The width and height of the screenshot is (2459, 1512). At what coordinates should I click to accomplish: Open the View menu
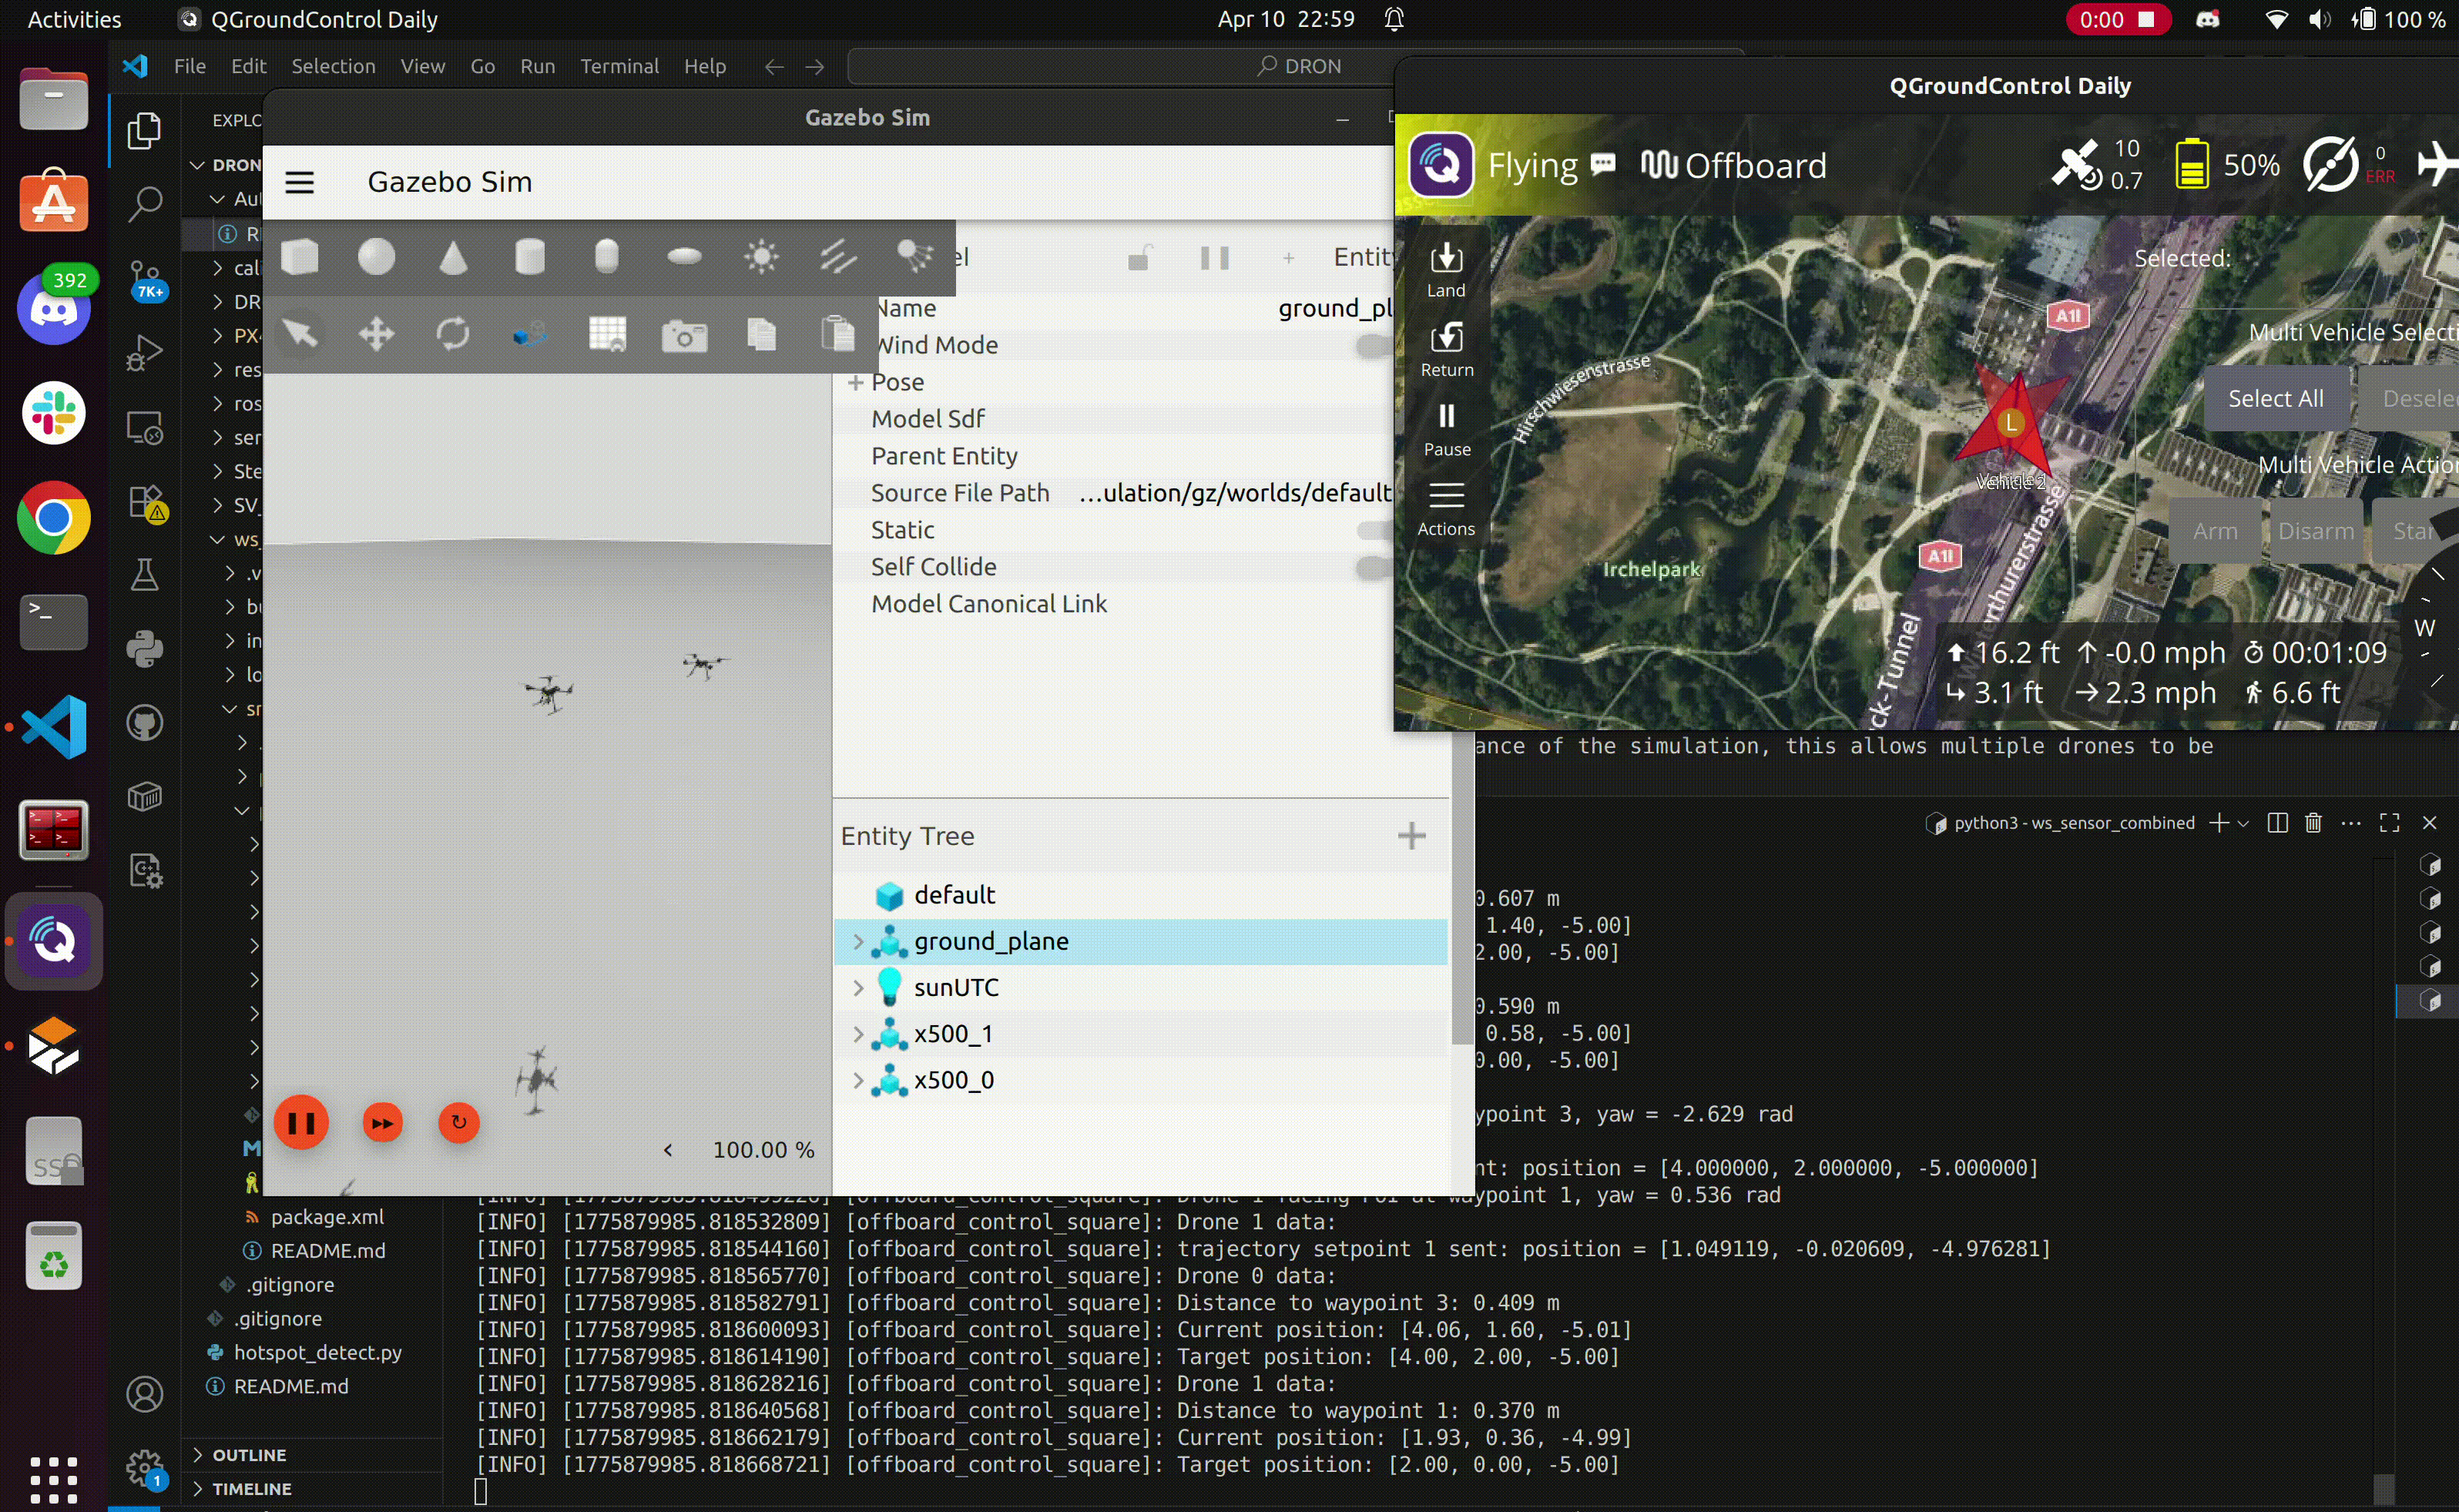(423, 66)
